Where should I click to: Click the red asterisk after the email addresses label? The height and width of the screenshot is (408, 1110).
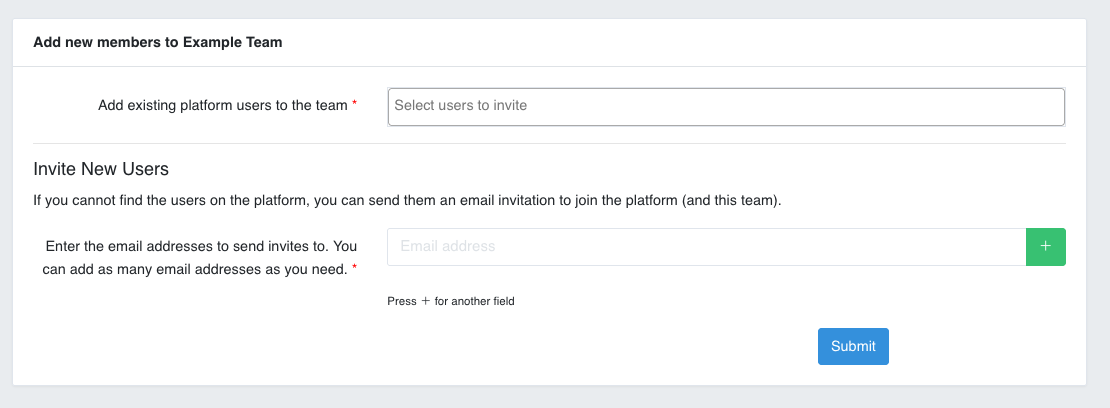pos(354,269)
